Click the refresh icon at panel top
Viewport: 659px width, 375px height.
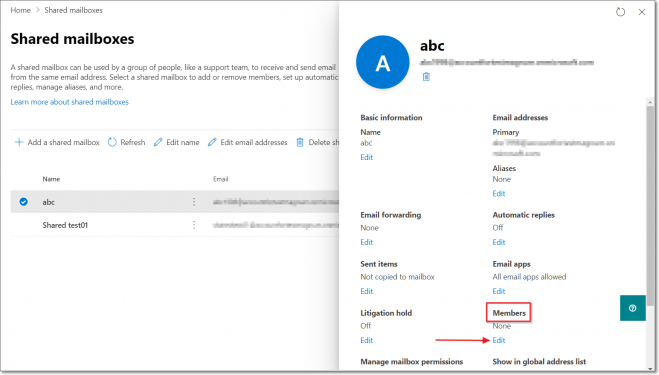(620, 12)
